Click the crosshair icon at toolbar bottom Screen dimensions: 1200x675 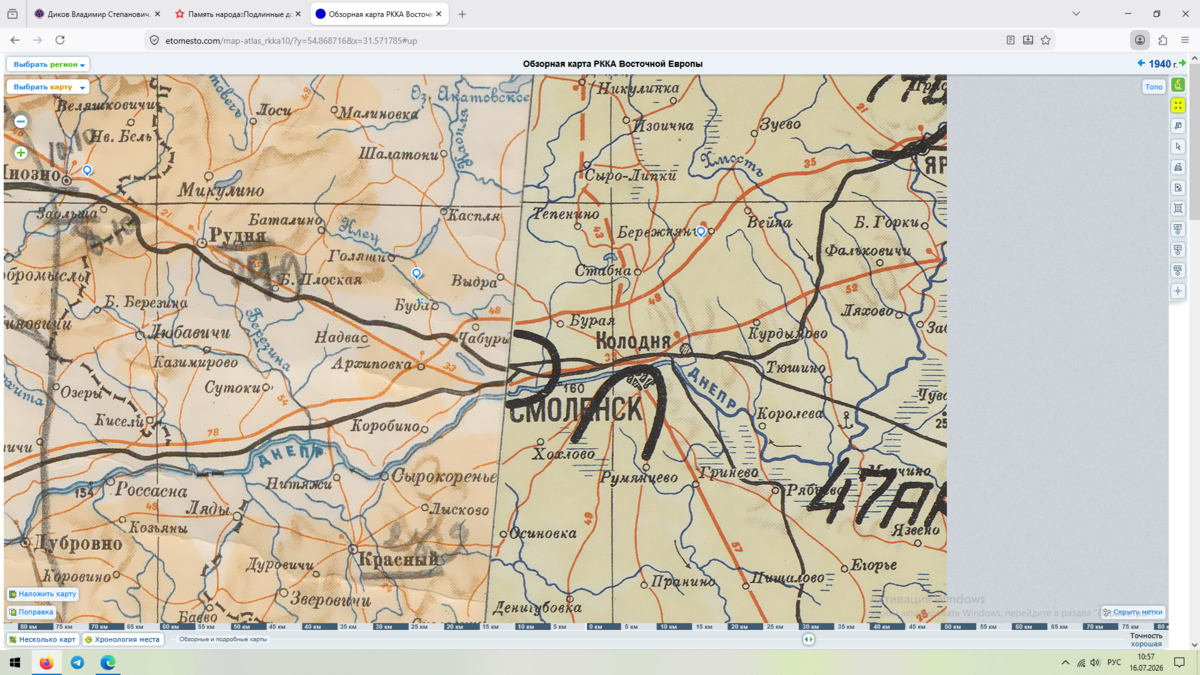(x=1178, y=291)
